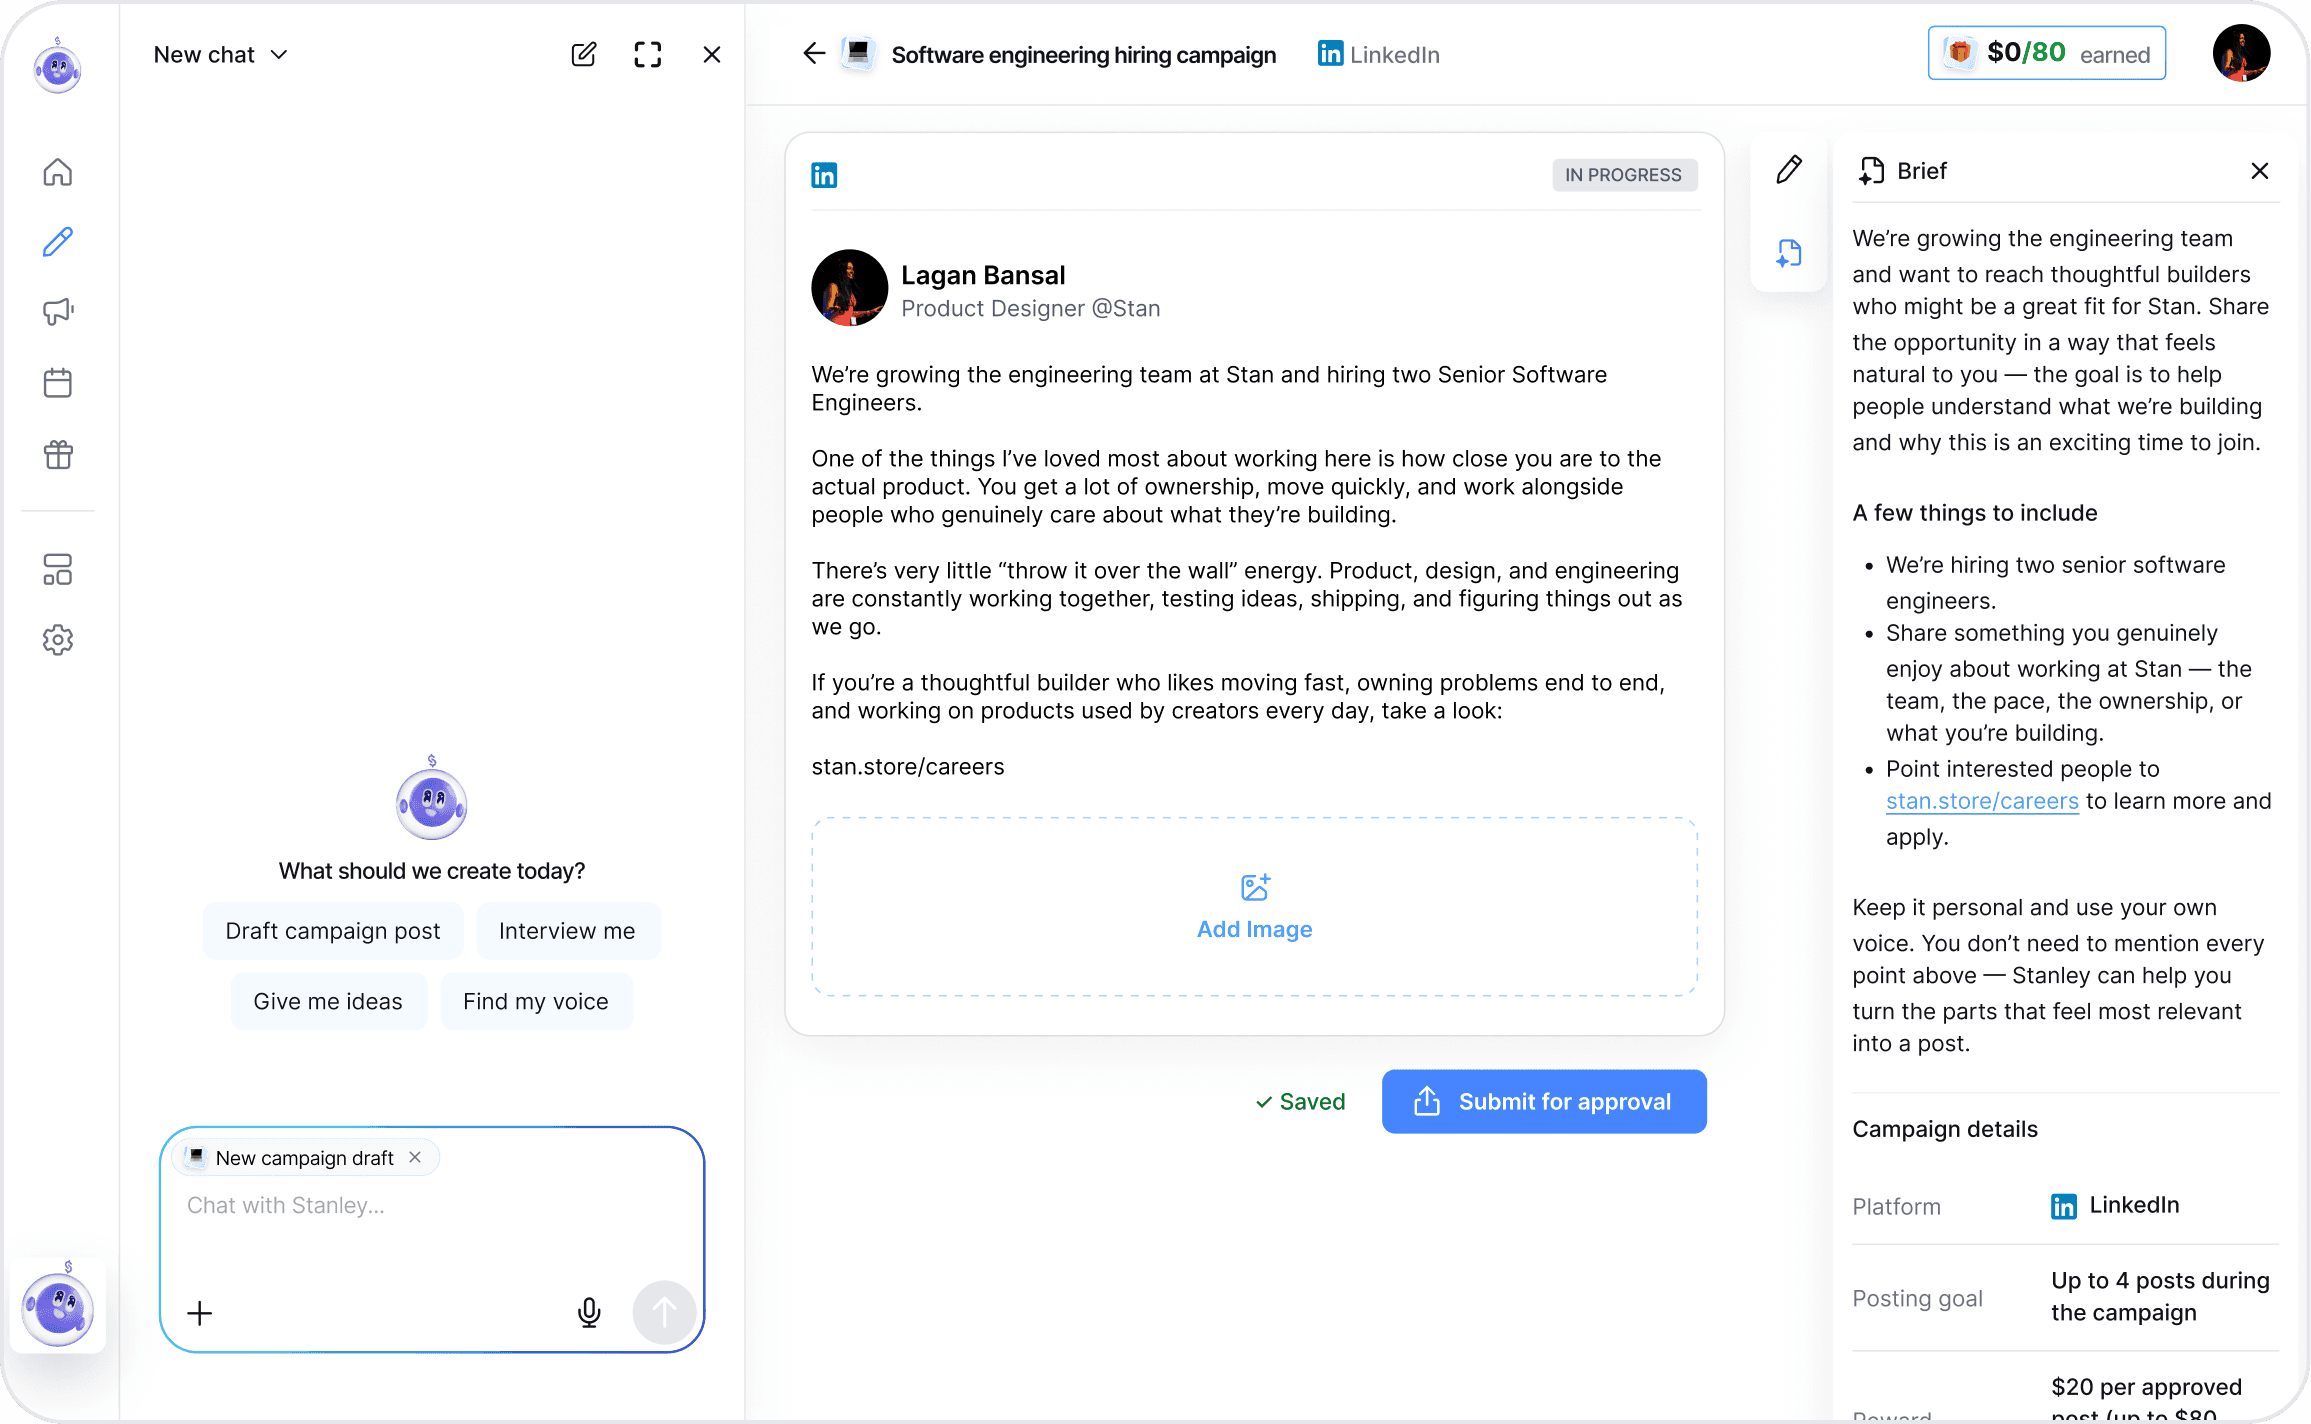Open stan.store/careers link in the Brief
The image size is (2311, 1424).
[x=1982, y=801]
